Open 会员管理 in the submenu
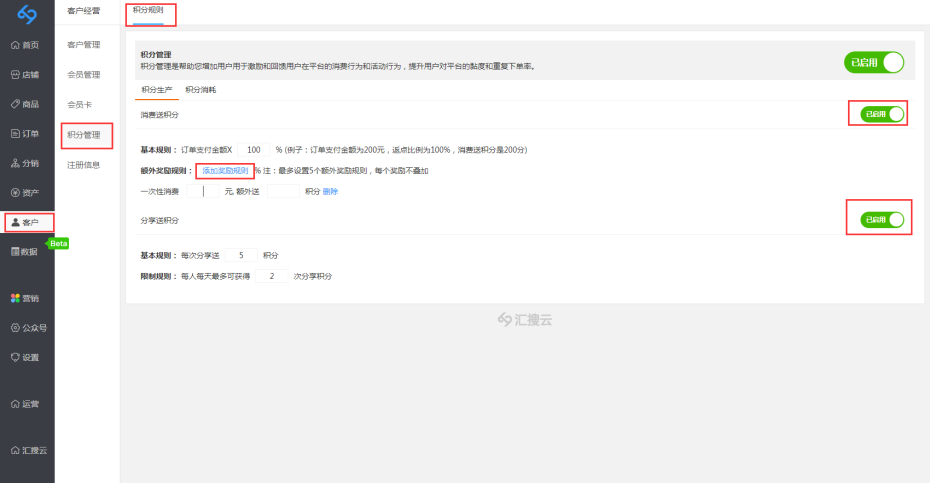Screen dimensions: 930x483 [x=84, y=74]
